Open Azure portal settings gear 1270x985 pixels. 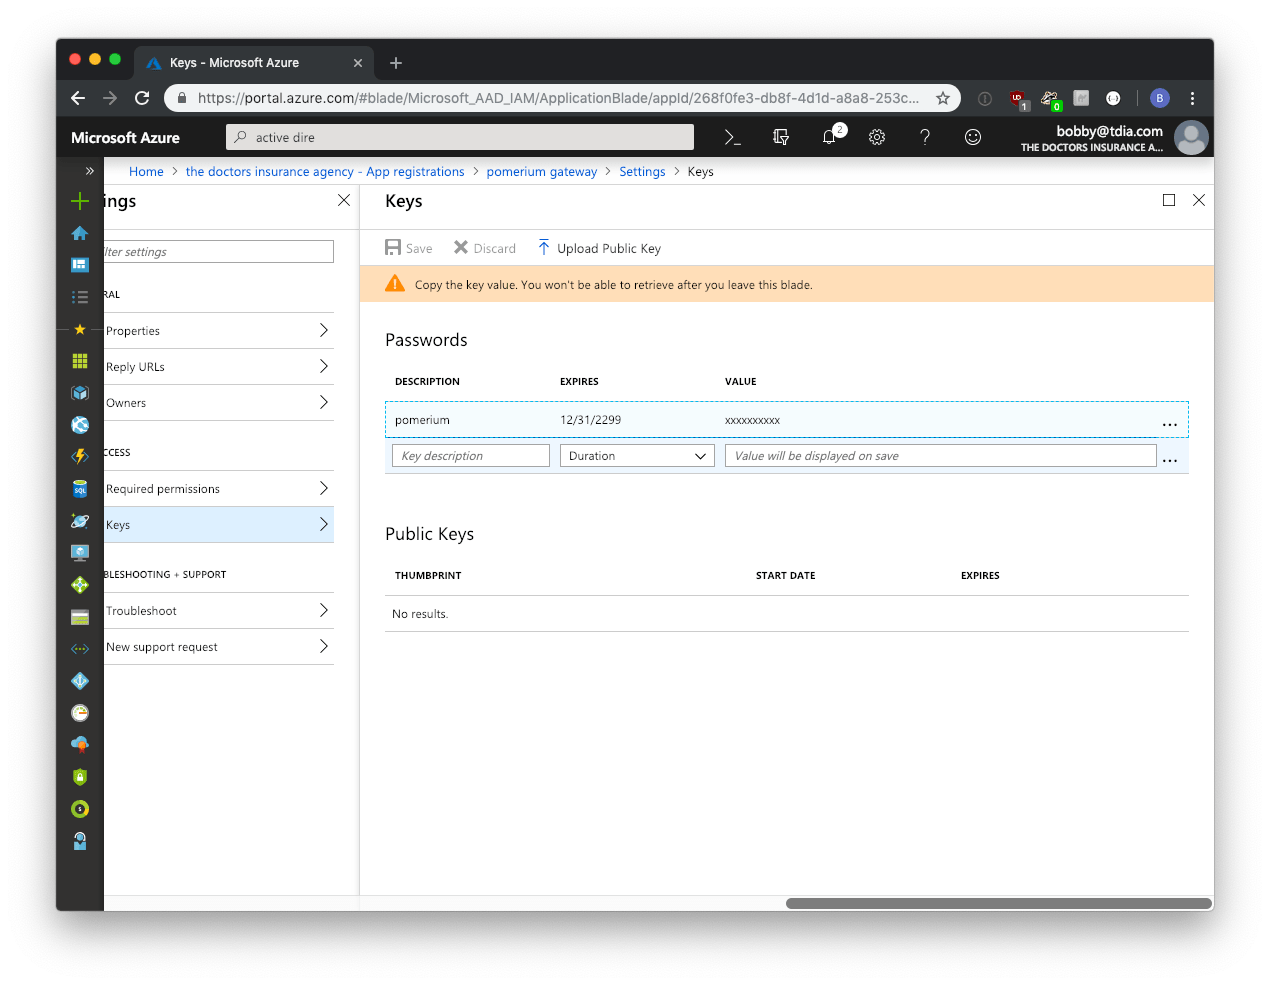coord(877,138)
